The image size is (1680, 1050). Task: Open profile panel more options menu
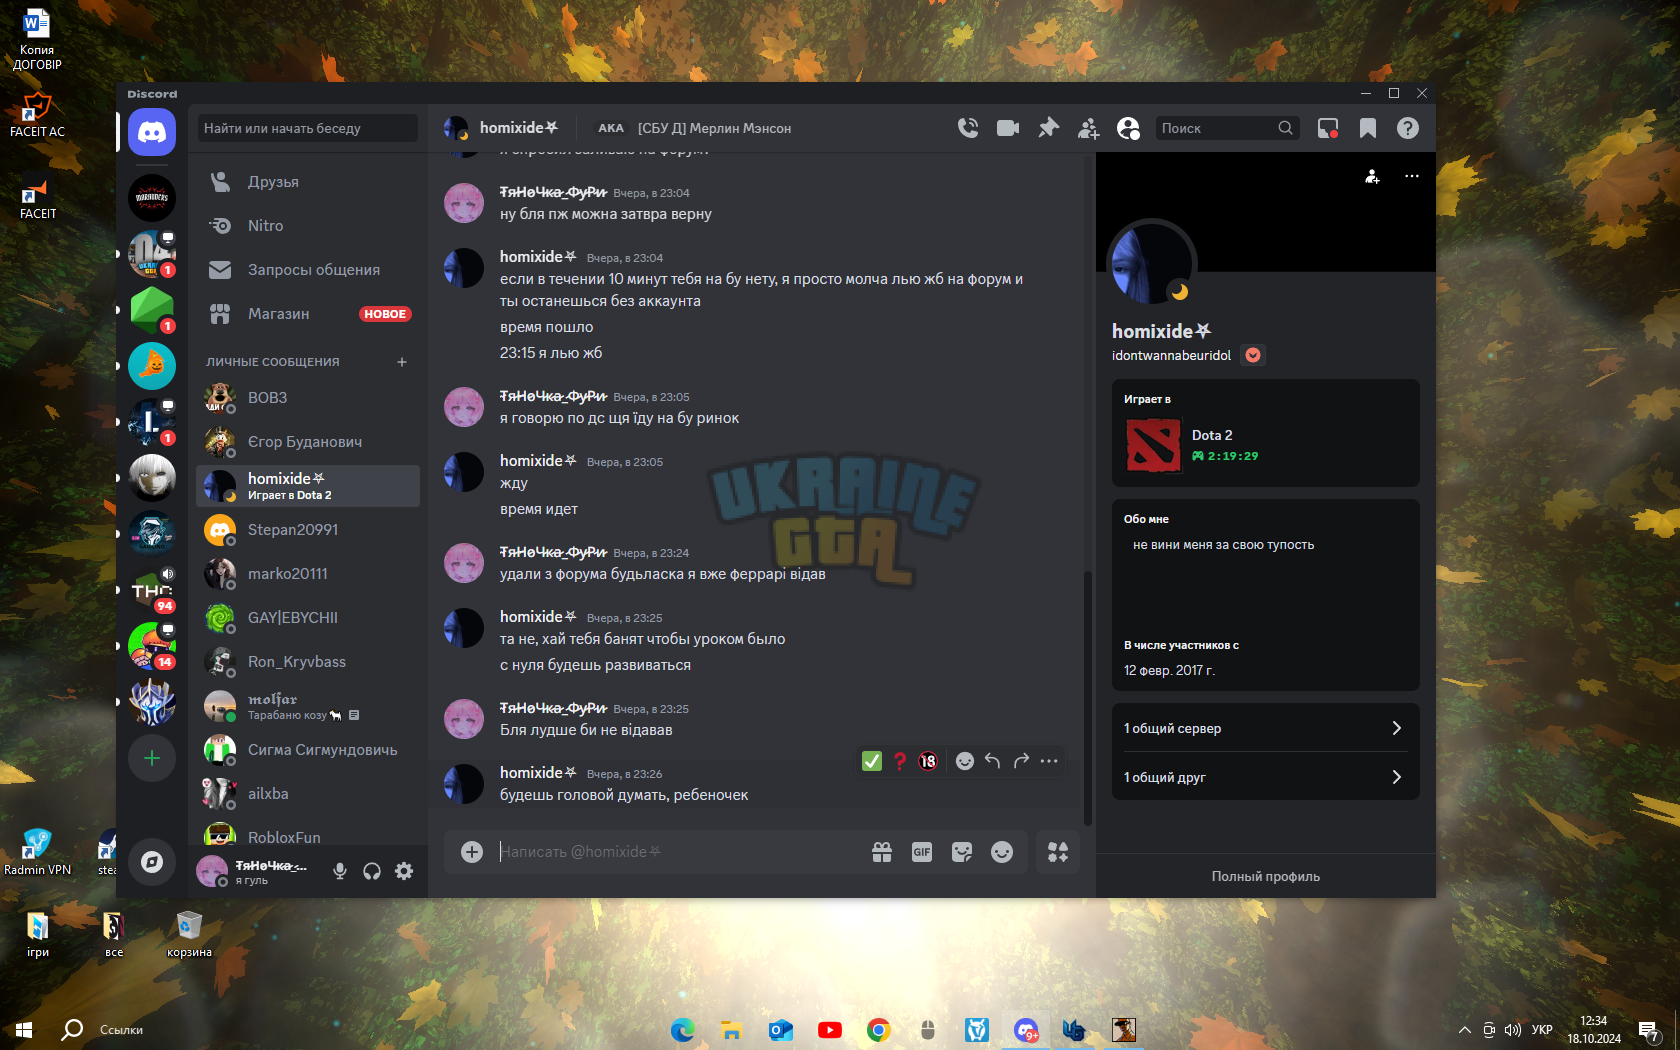[x=1412, y=176]
